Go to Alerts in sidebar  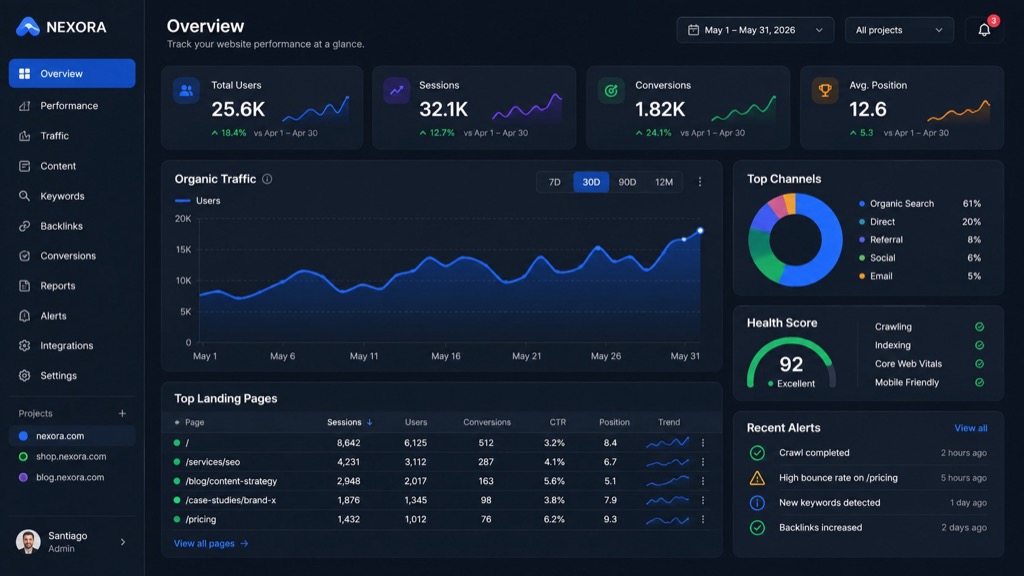pyautogui.click(x=72, y=316)
